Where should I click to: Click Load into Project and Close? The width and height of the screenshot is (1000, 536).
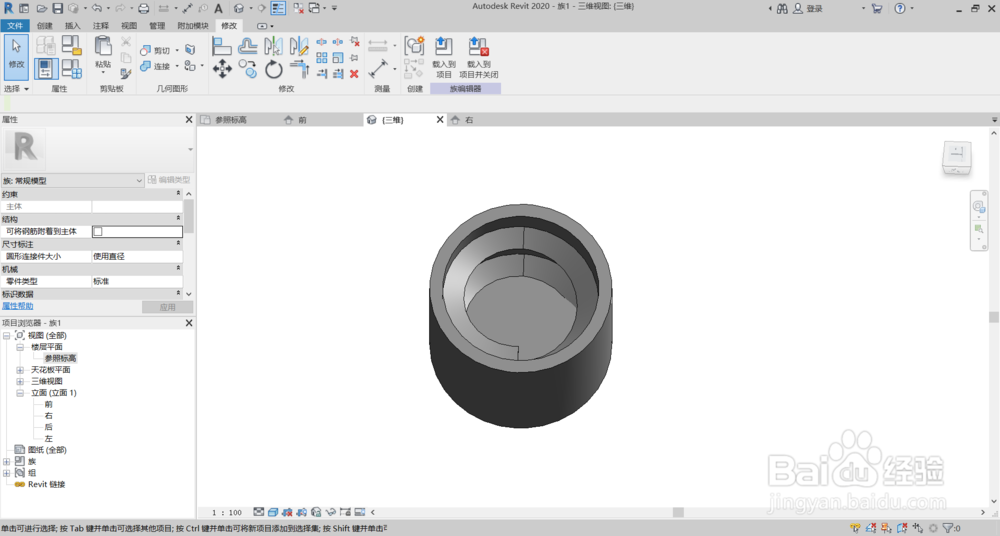[x=478, y=58]
